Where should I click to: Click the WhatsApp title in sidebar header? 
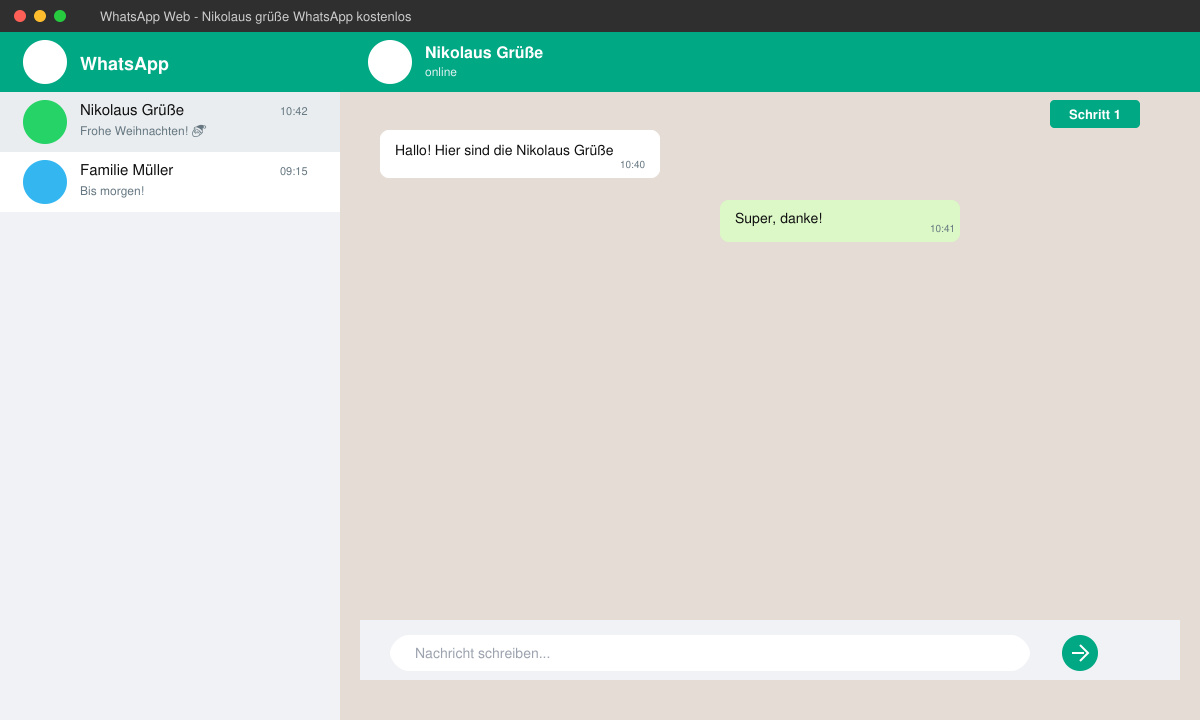(x=124, y=64)
